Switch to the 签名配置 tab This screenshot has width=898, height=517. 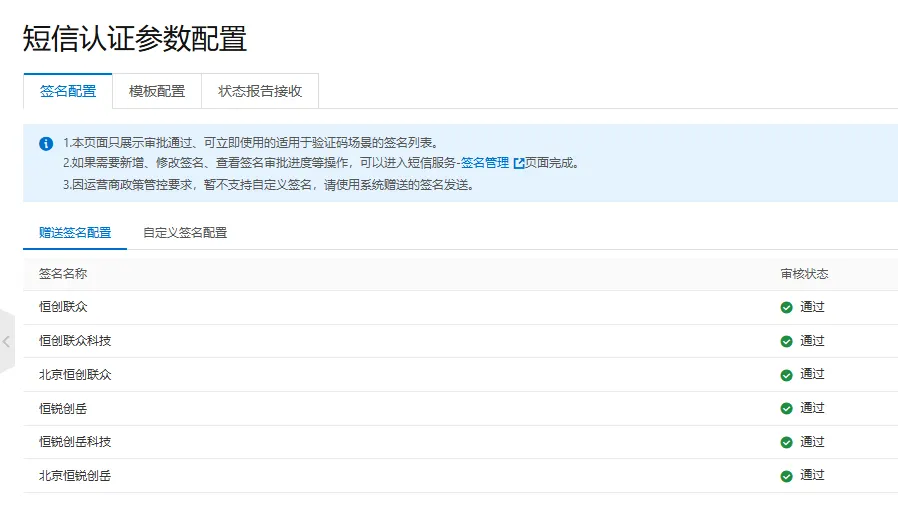tap(68, 91)
